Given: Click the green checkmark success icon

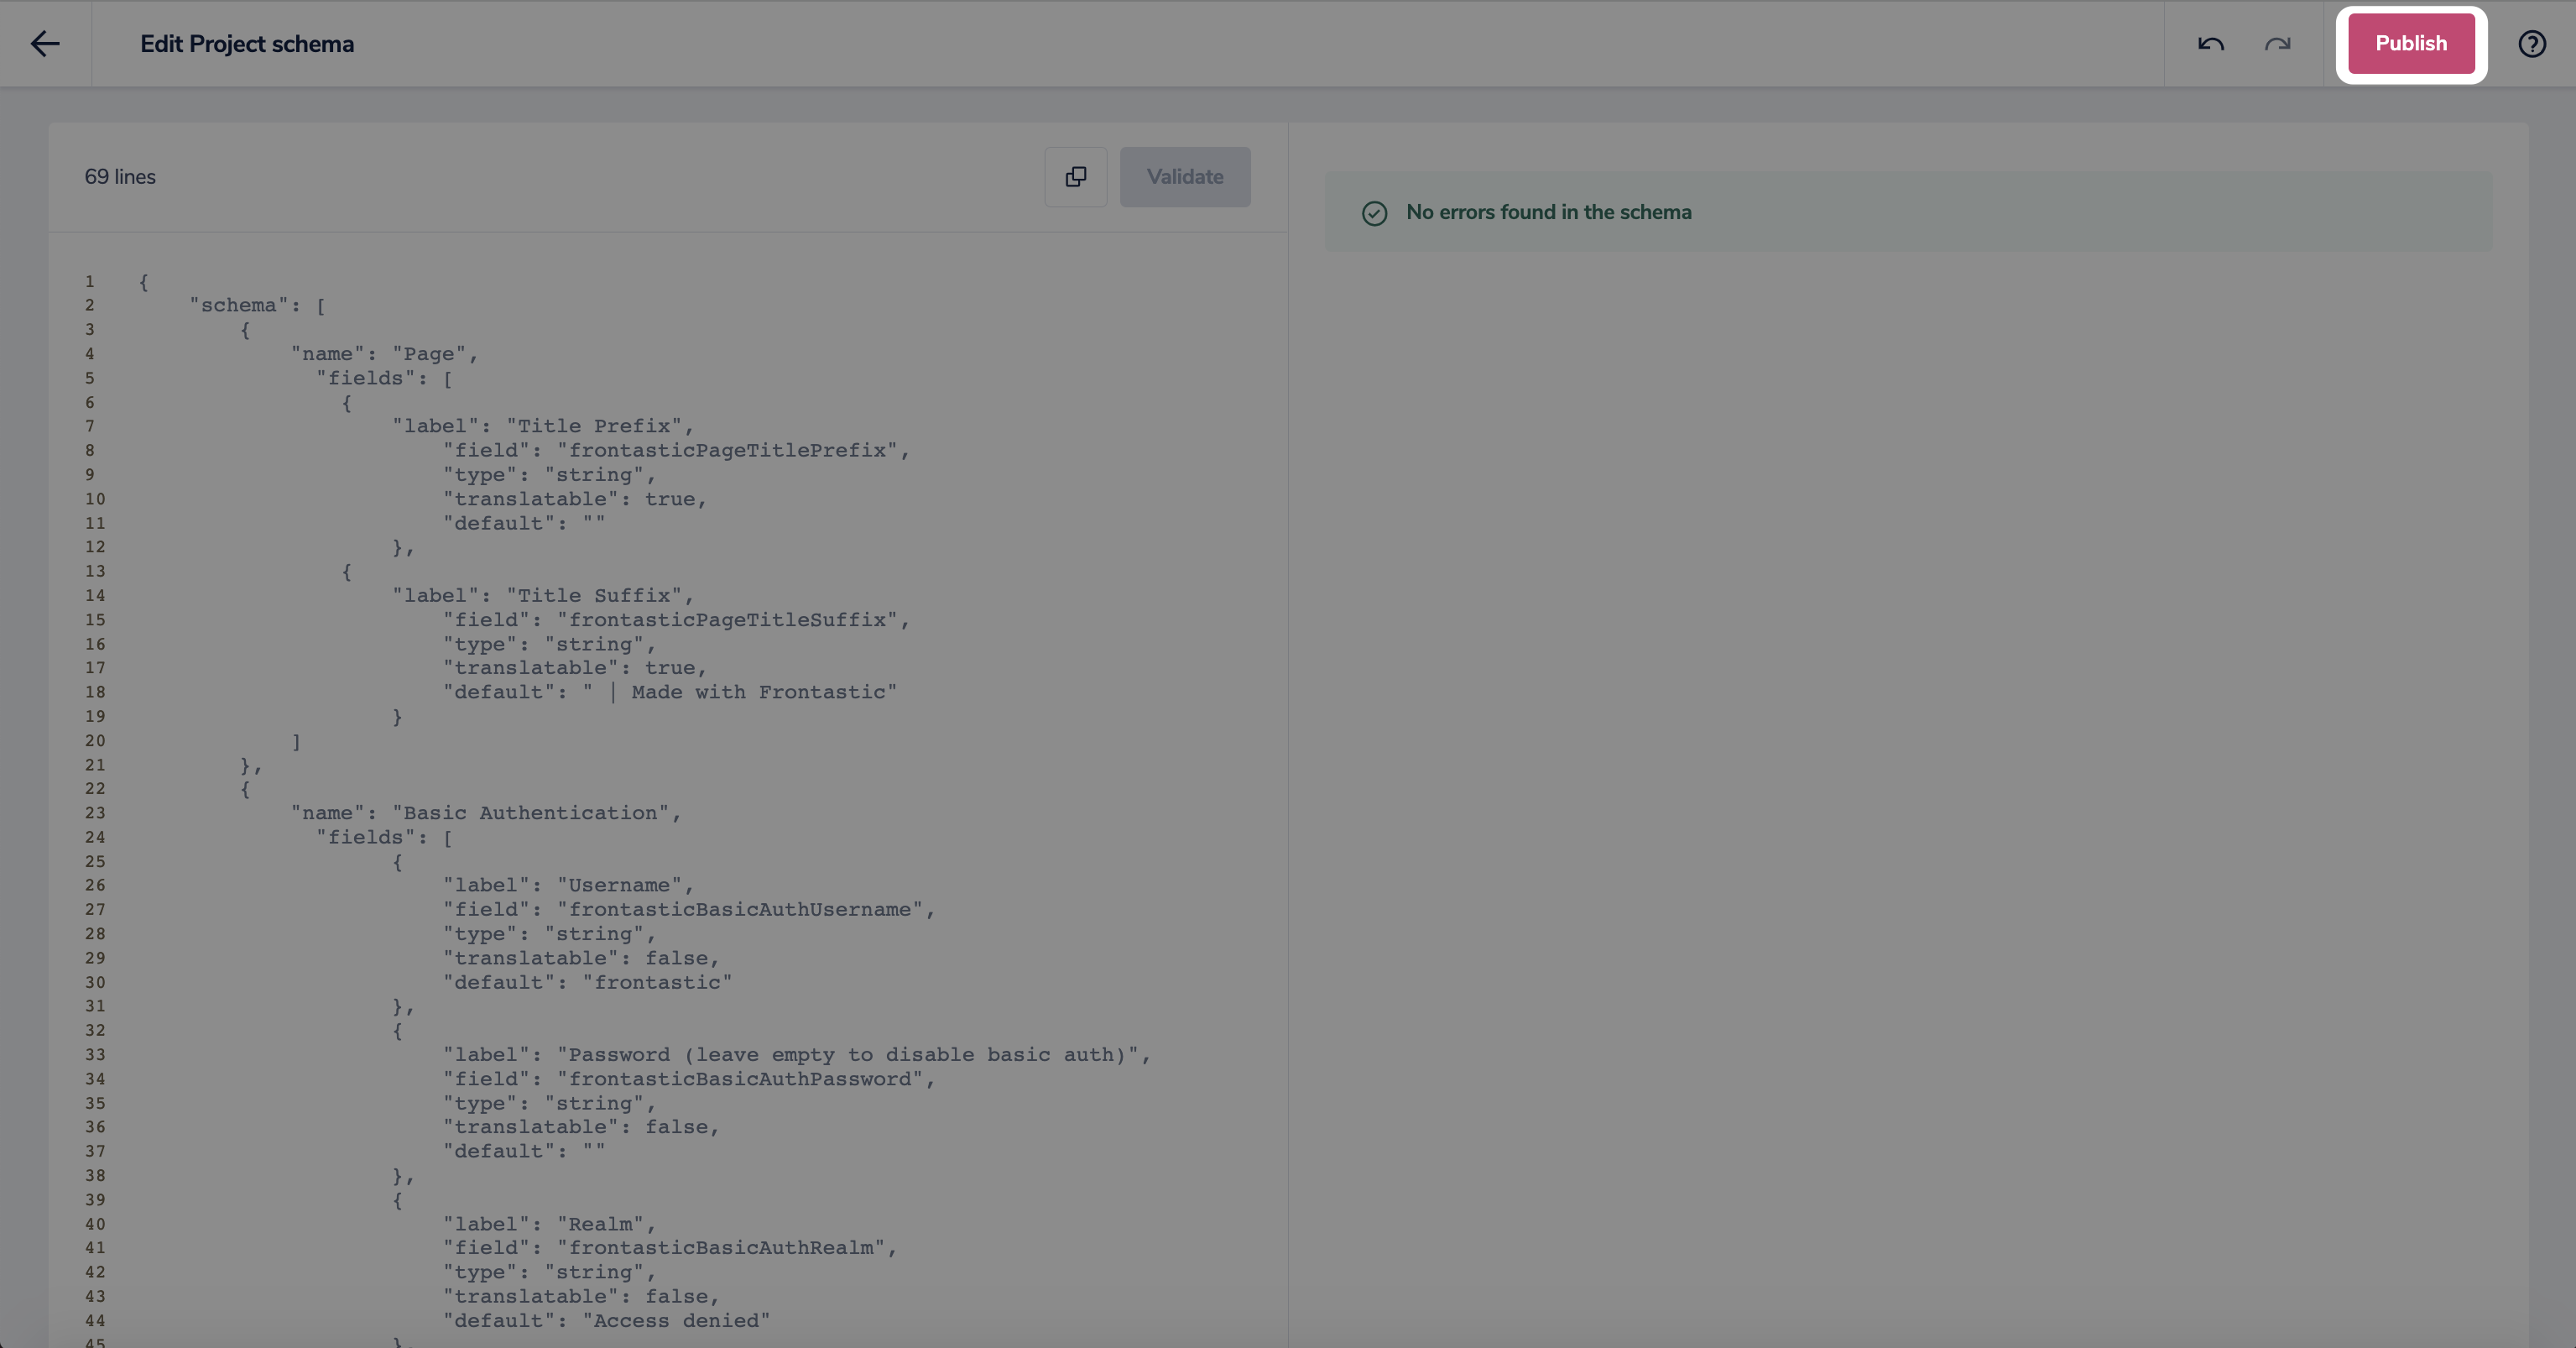Looking at the screenshot, I should point(1374,213).
